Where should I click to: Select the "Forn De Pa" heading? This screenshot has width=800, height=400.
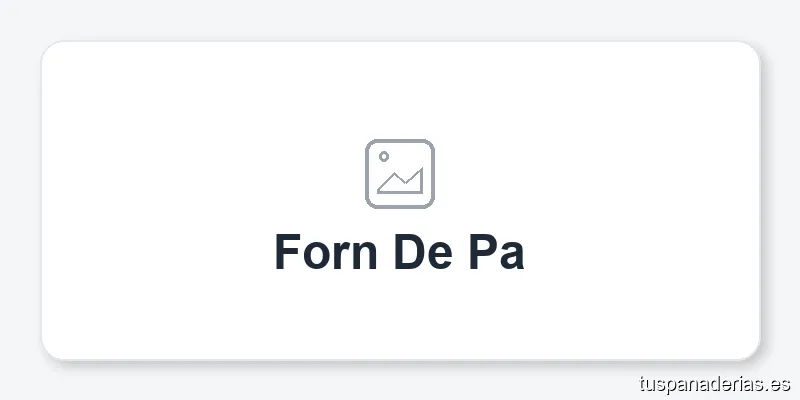coord(399,252)
